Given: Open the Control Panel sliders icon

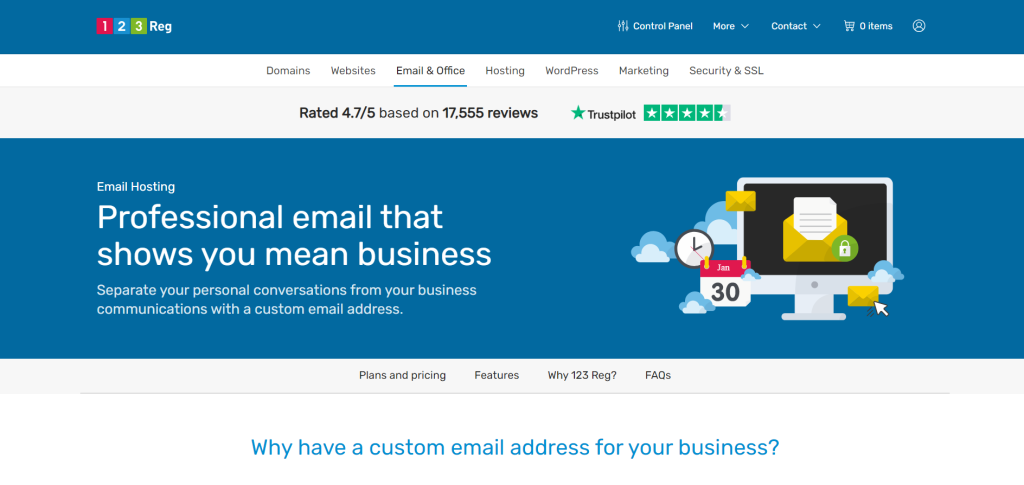Looking at the screenshot, I should point(623,26).
